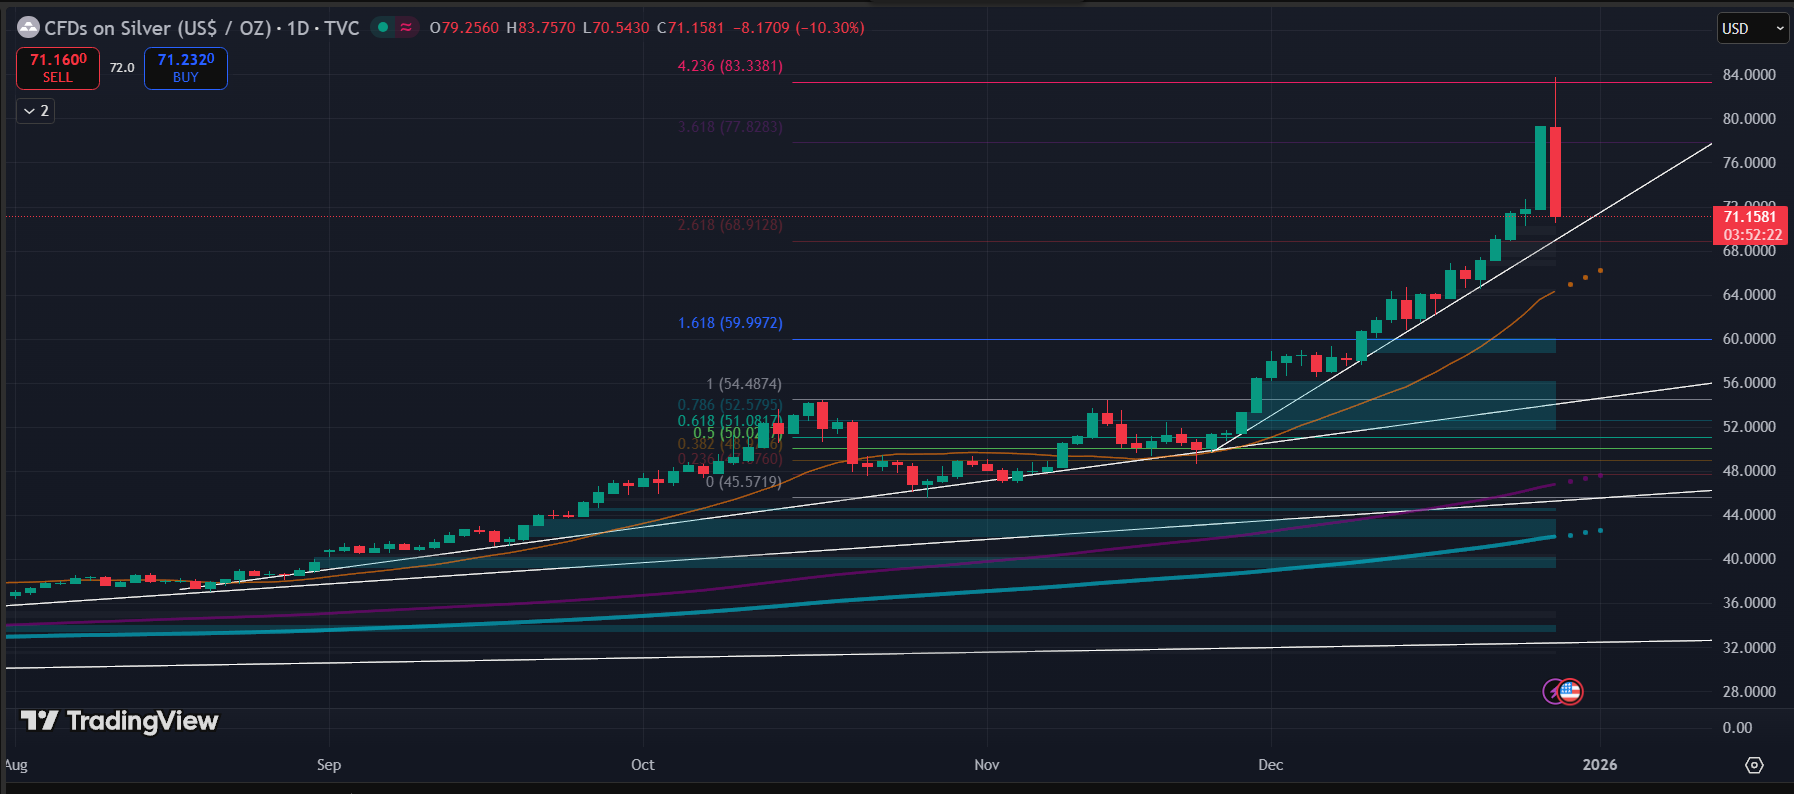Click the 71.1600 SELL button
The width and height of the screenshot is (1794, 794).
coord(58,68)
